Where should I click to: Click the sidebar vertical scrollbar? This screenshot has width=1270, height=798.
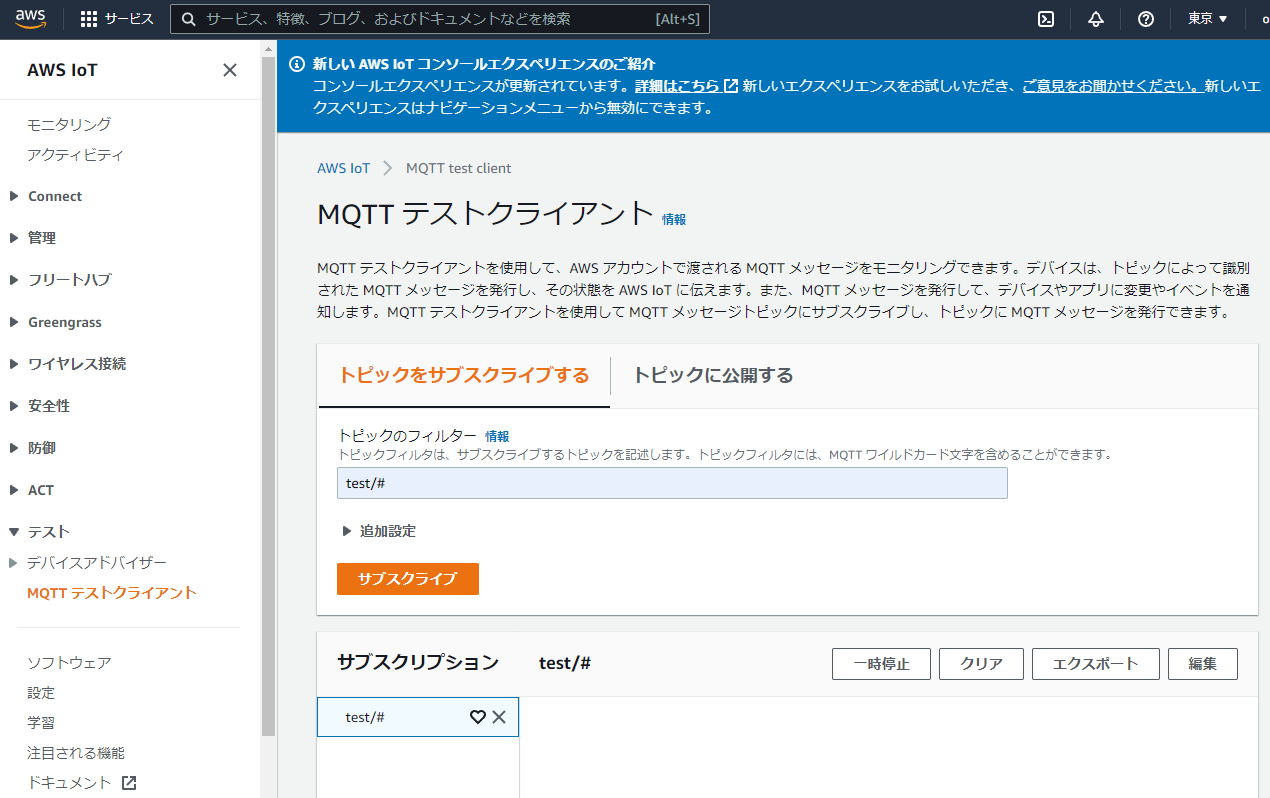pos(268,400)
